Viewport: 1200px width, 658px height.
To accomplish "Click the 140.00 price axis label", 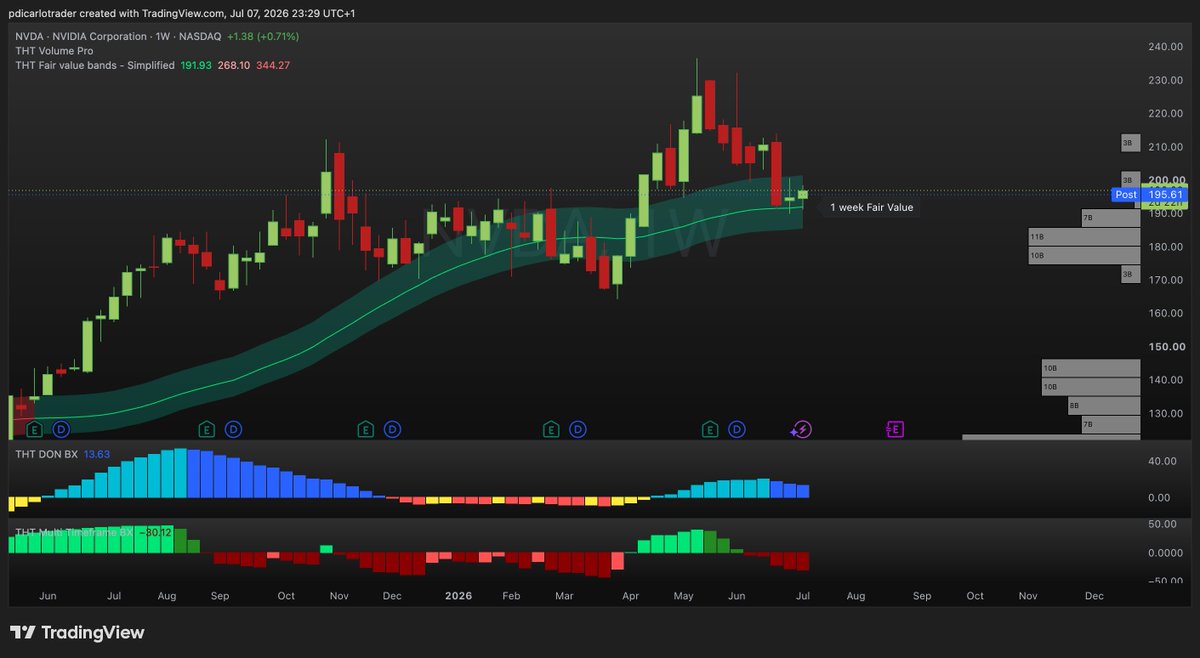I will [1165, 380].
